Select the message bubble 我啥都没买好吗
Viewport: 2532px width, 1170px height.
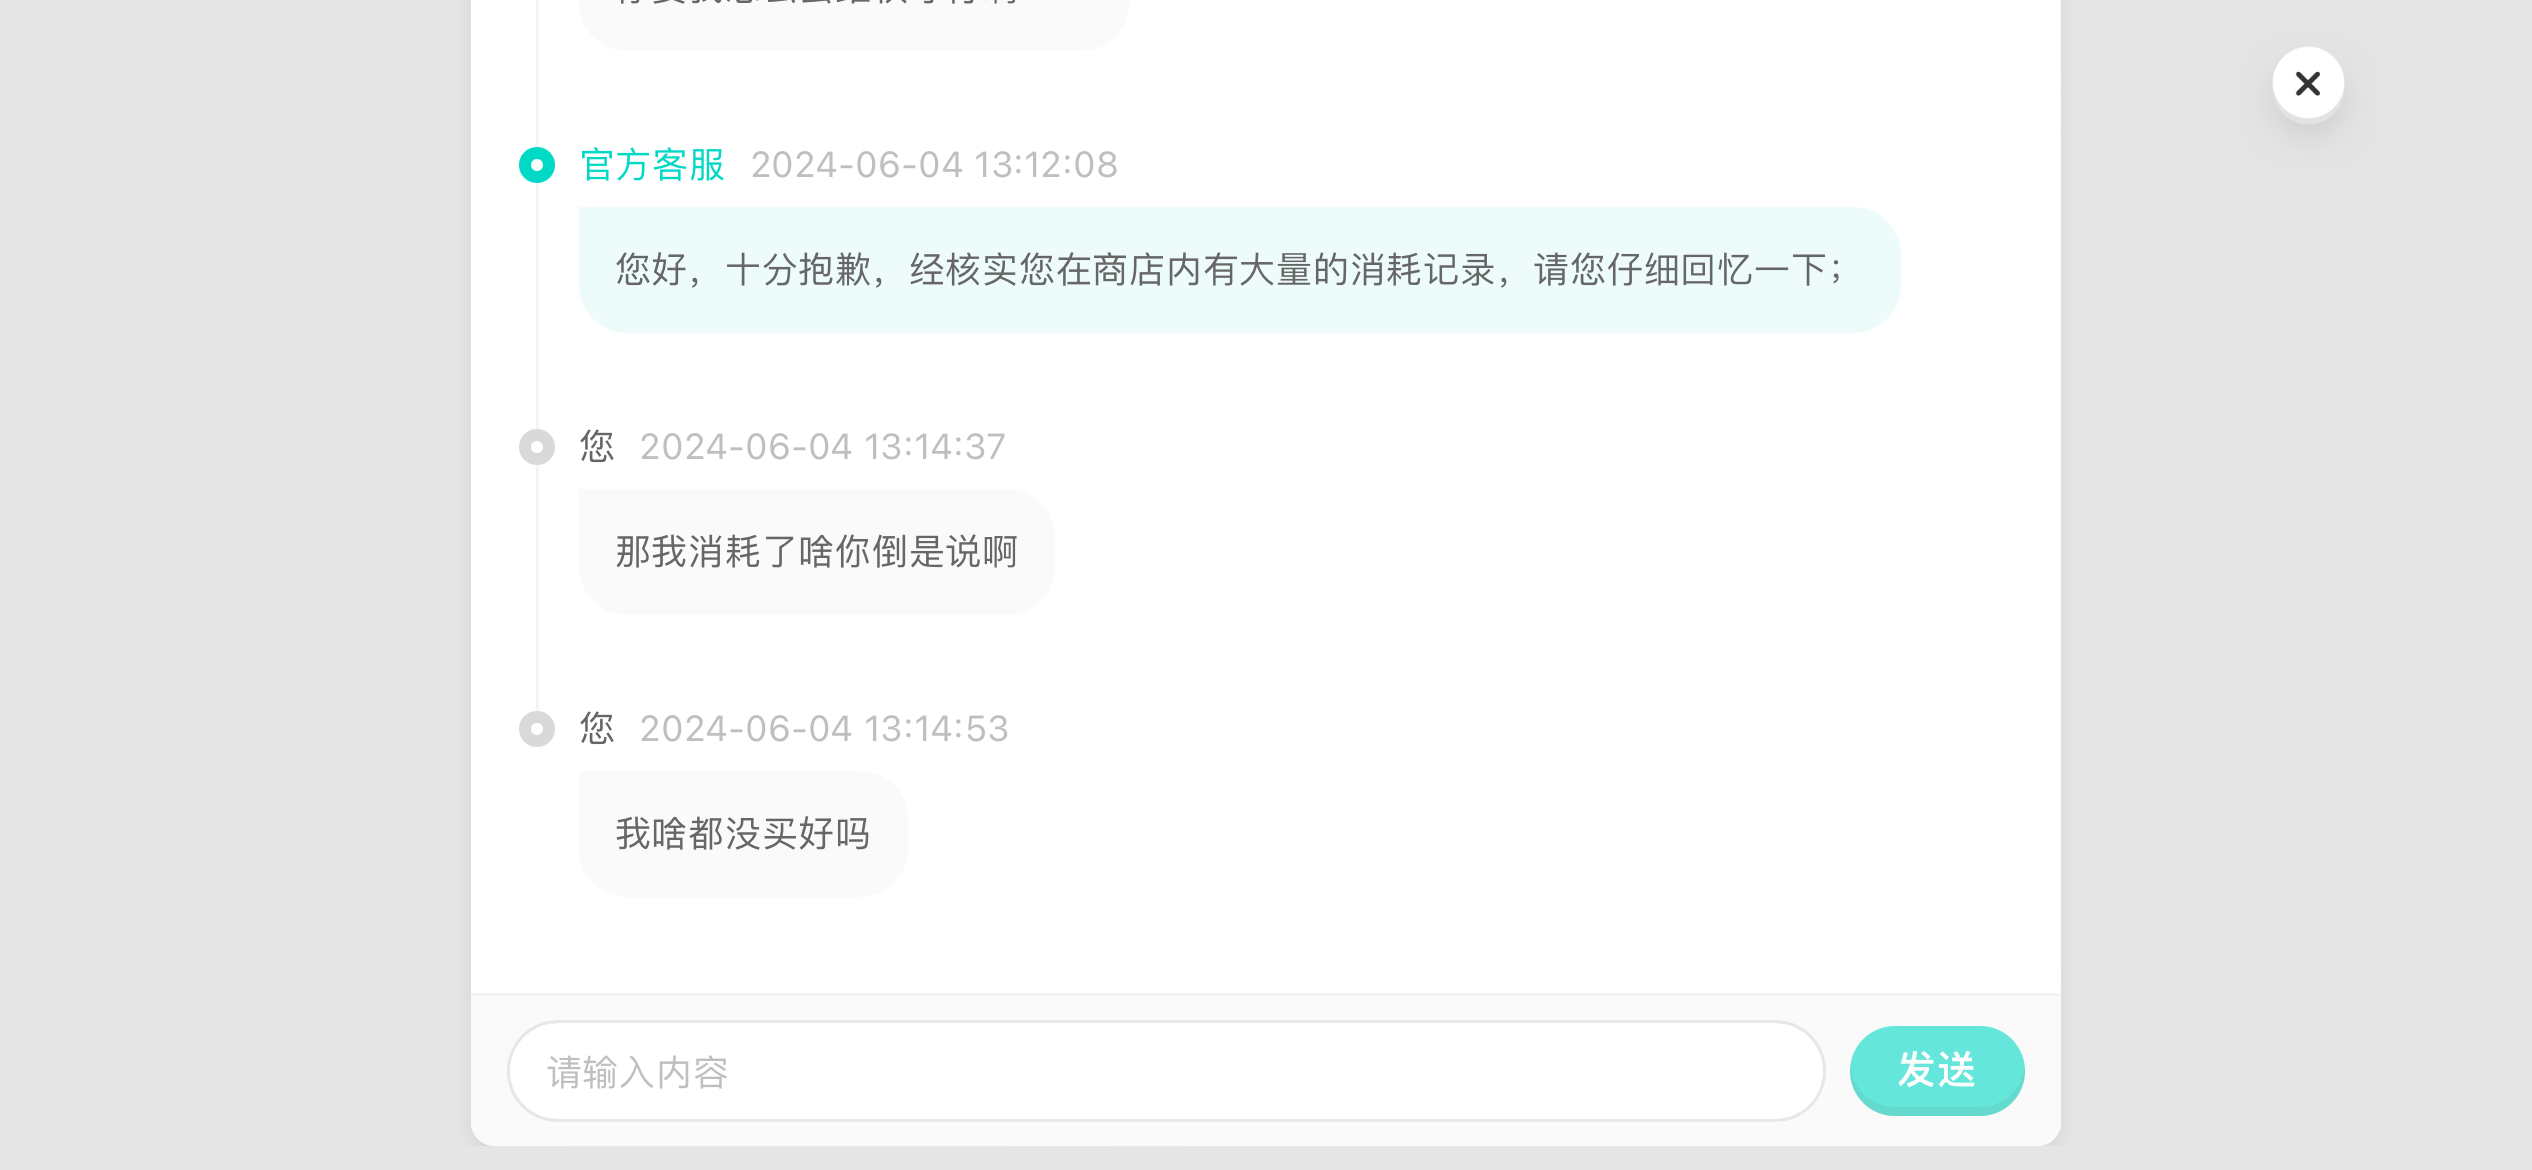coord(743,834)
